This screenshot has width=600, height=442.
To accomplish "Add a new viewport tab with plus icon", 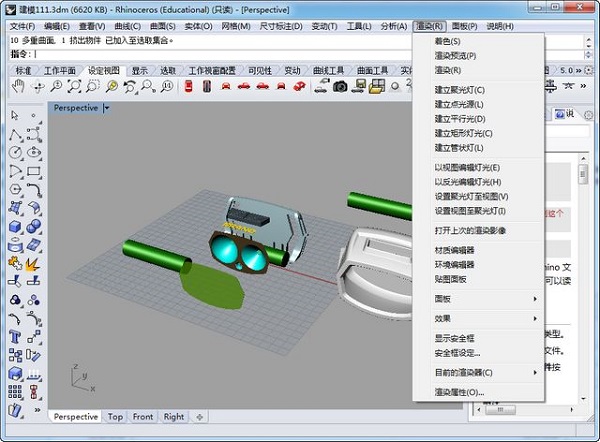I will 199,417.
